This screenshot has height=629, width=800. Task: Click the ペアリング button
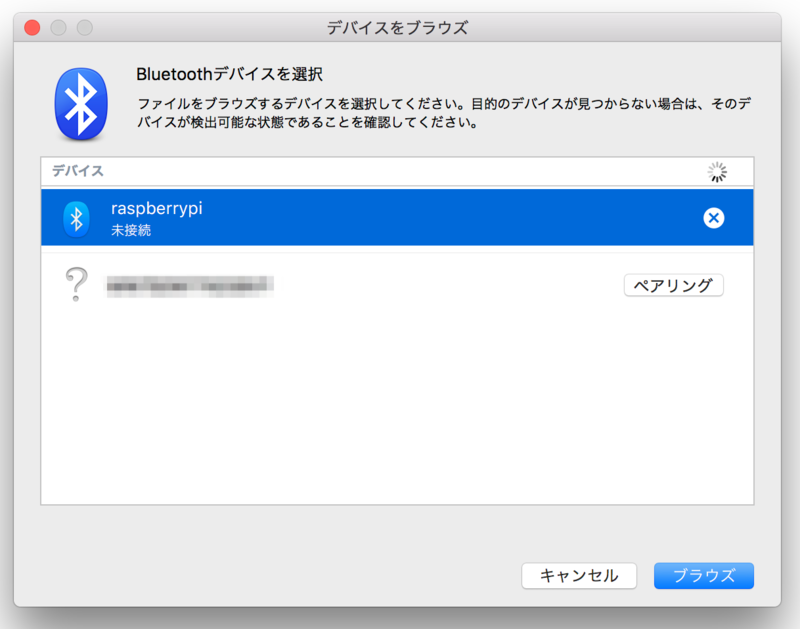[x=673, y=285]
